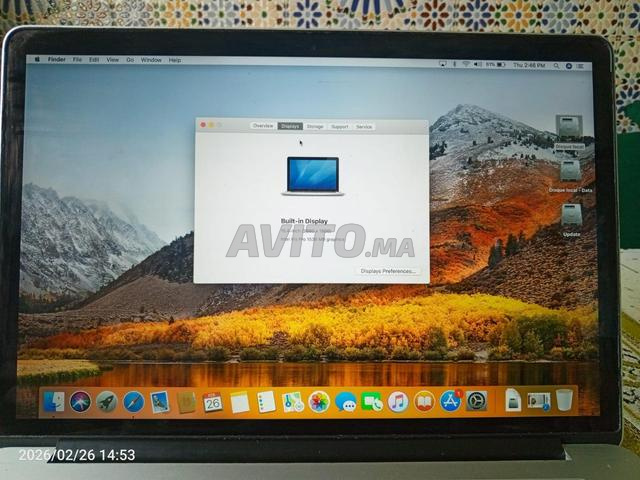The width and height of the screenshot is (640, 480).
Task: Open the App Store in dock
Action: click(x=450, y=402)
